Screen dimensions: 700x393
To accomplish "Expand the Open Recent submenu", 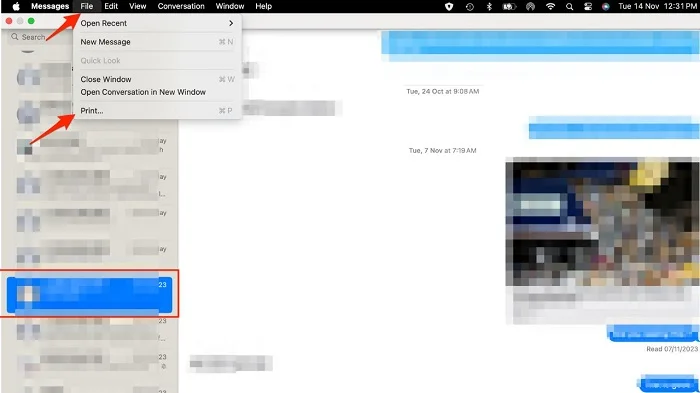I will pyautogui.click(x=157, y=23).
